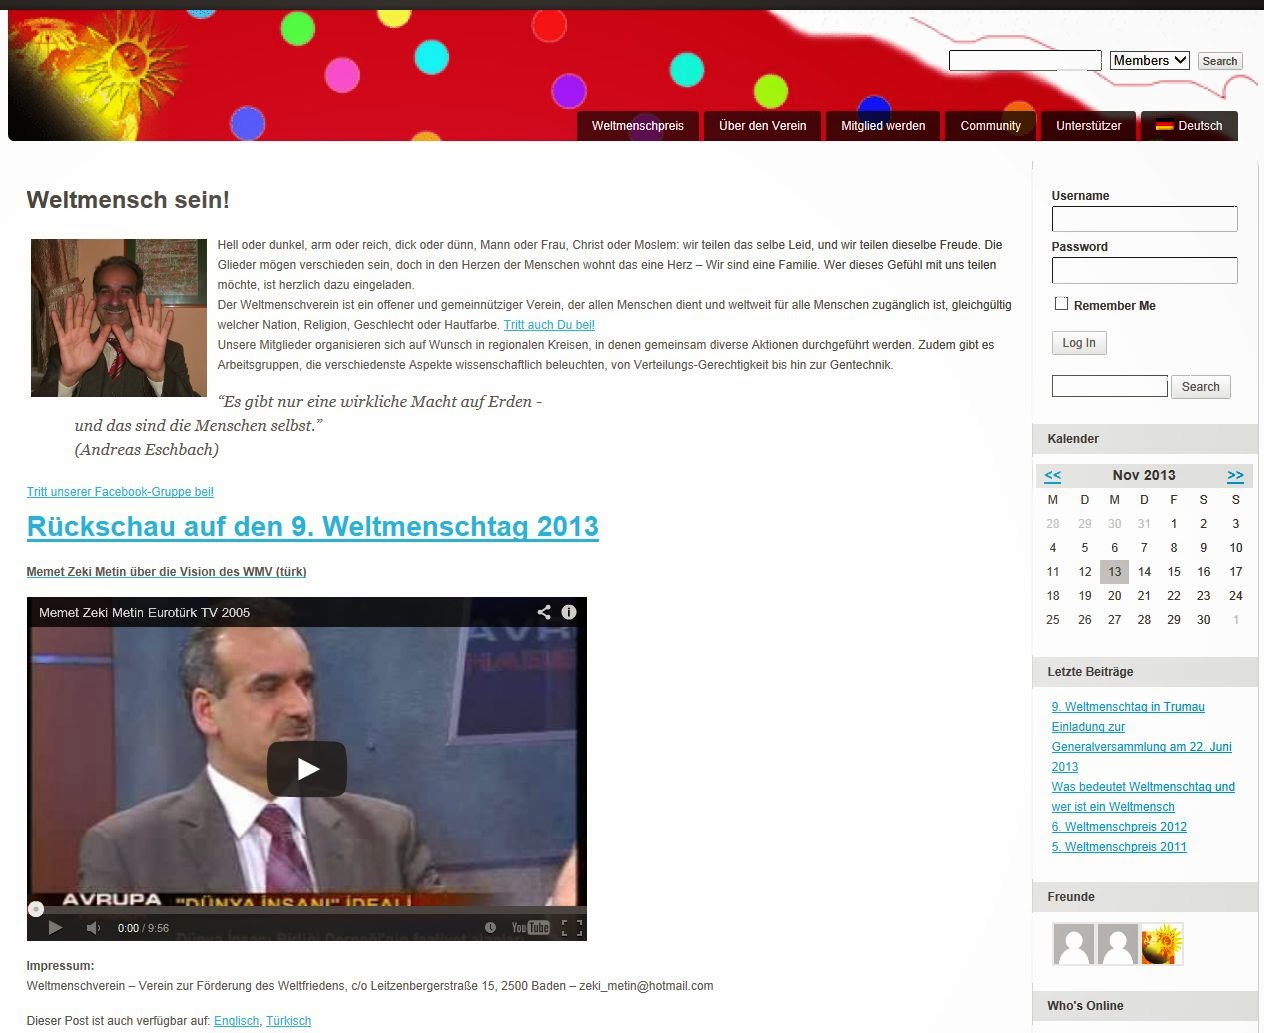1264x1033 pixels.
Task: Mute the video with speaker icon
Action: tap(93, 928)
